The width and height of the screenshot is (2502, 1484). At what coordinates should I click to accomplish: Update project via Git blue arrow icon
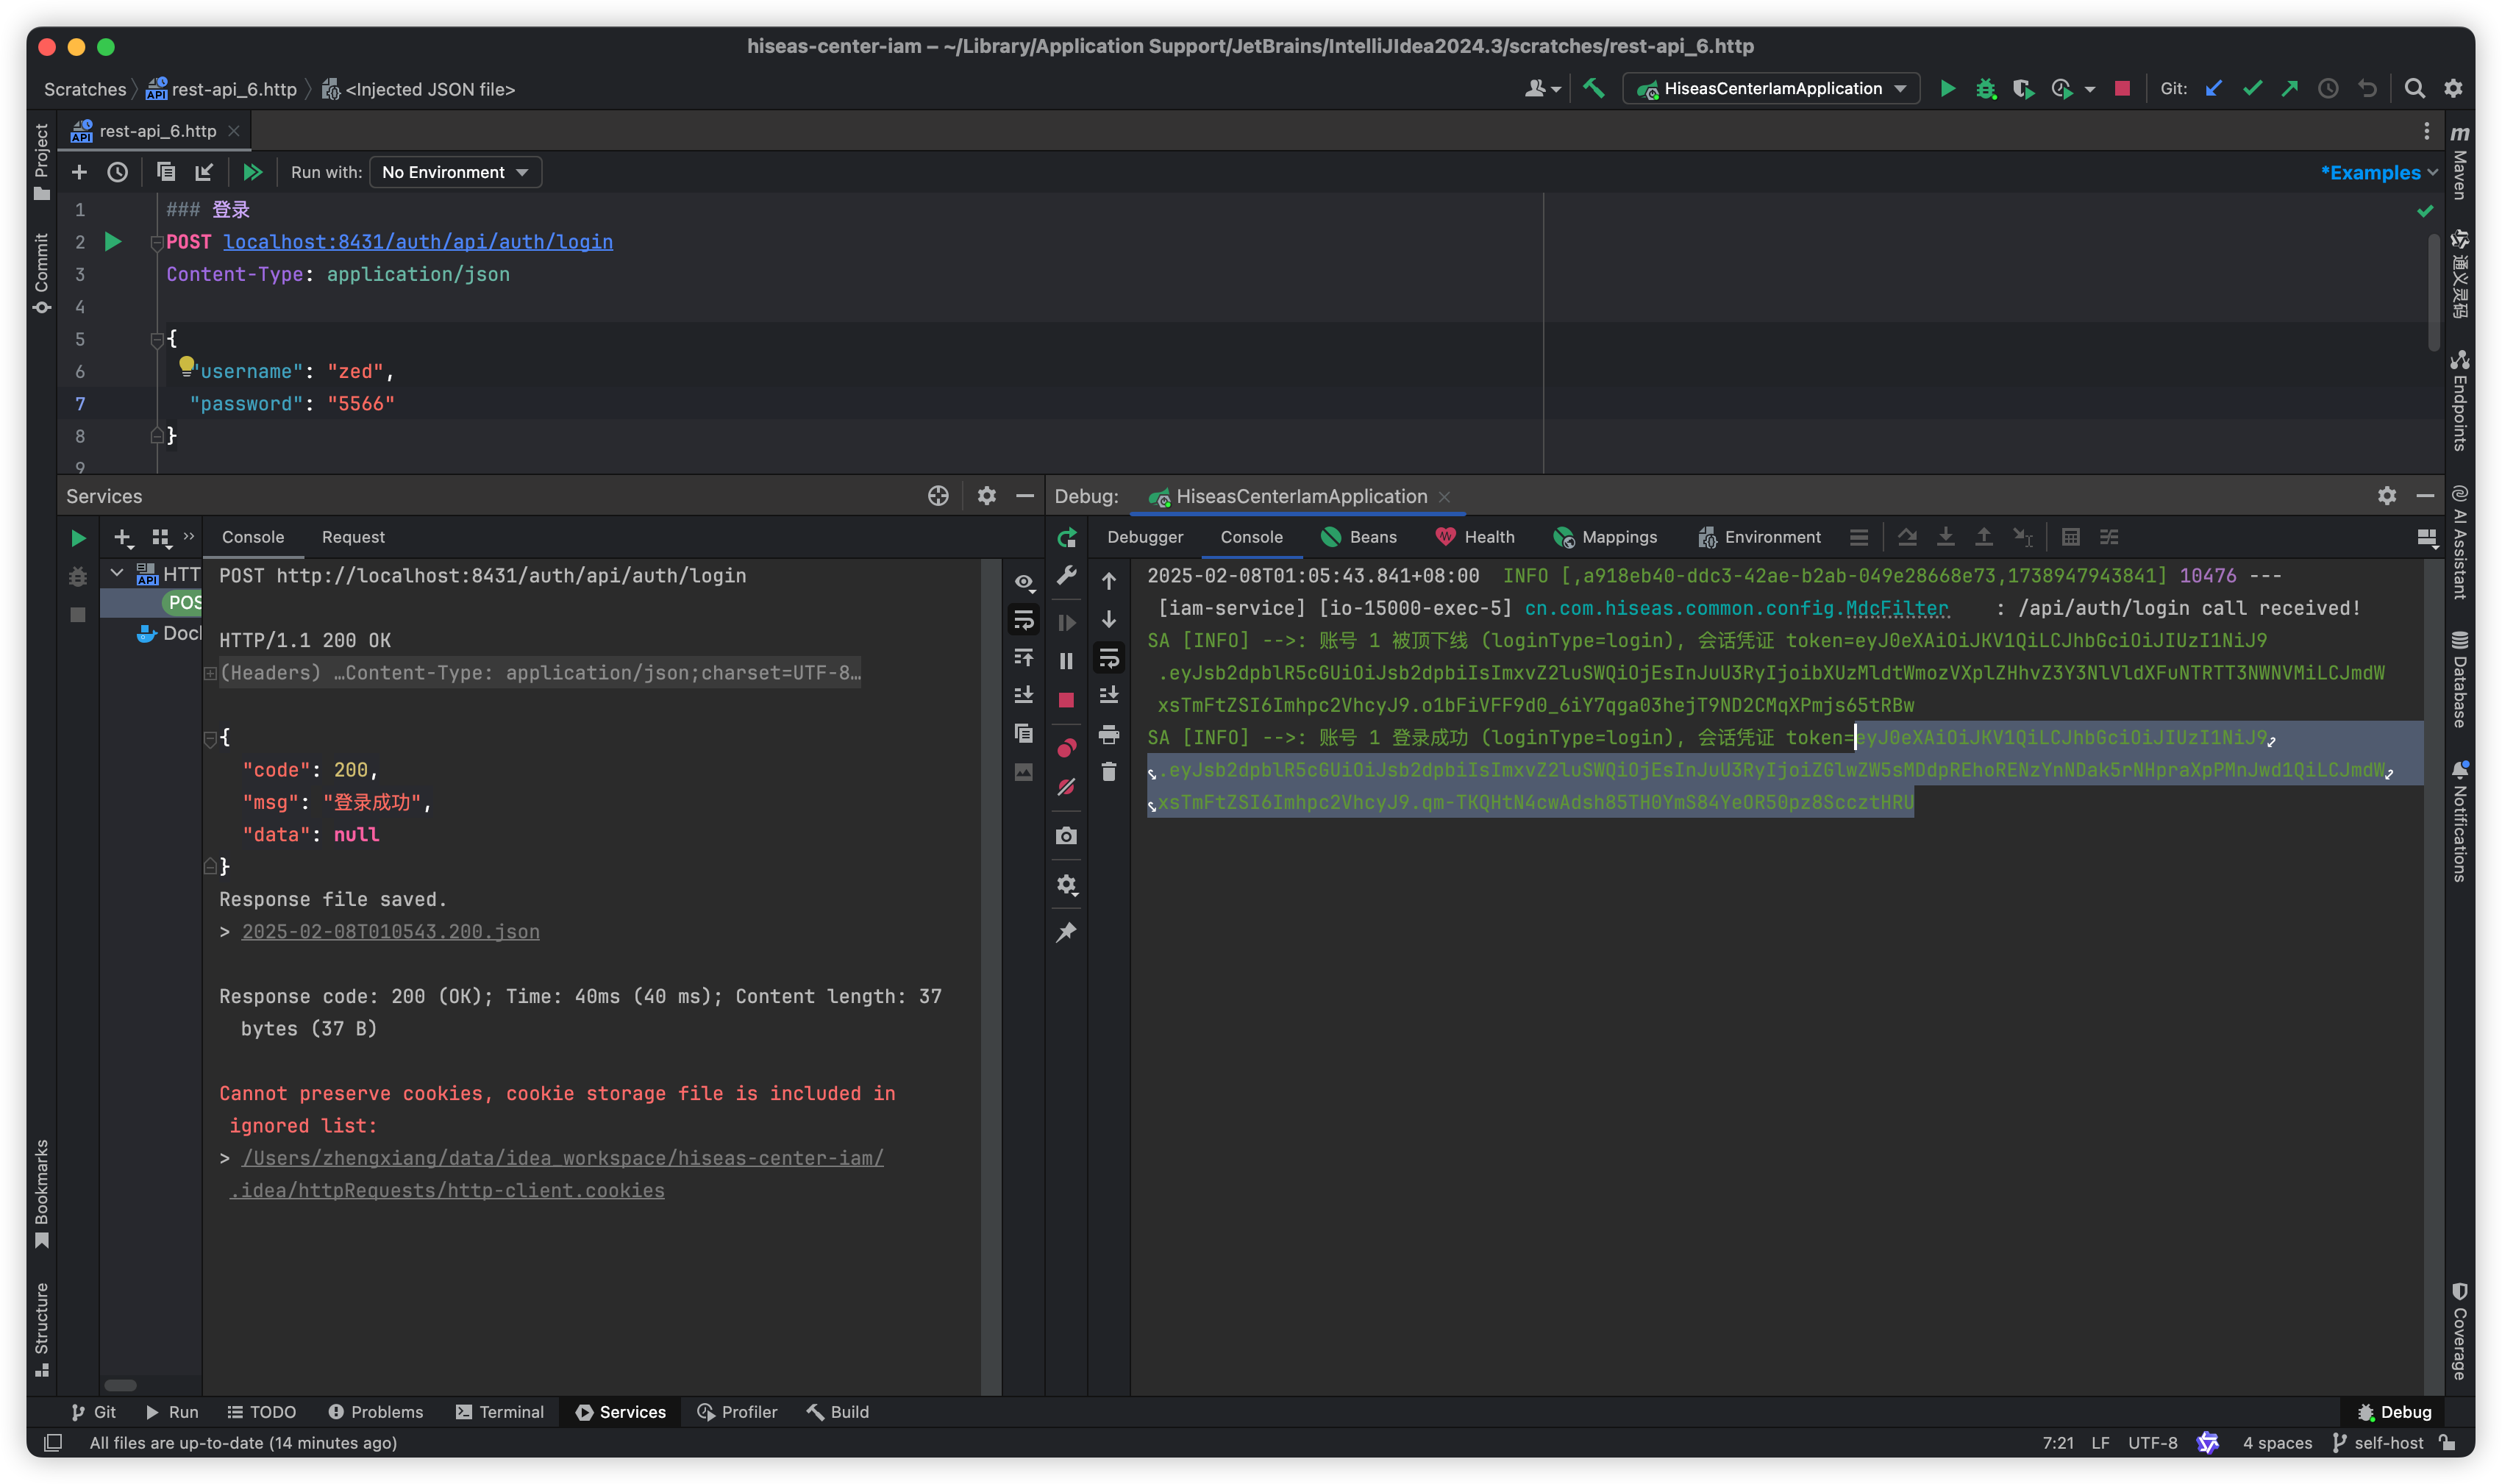coord(2213,89)
